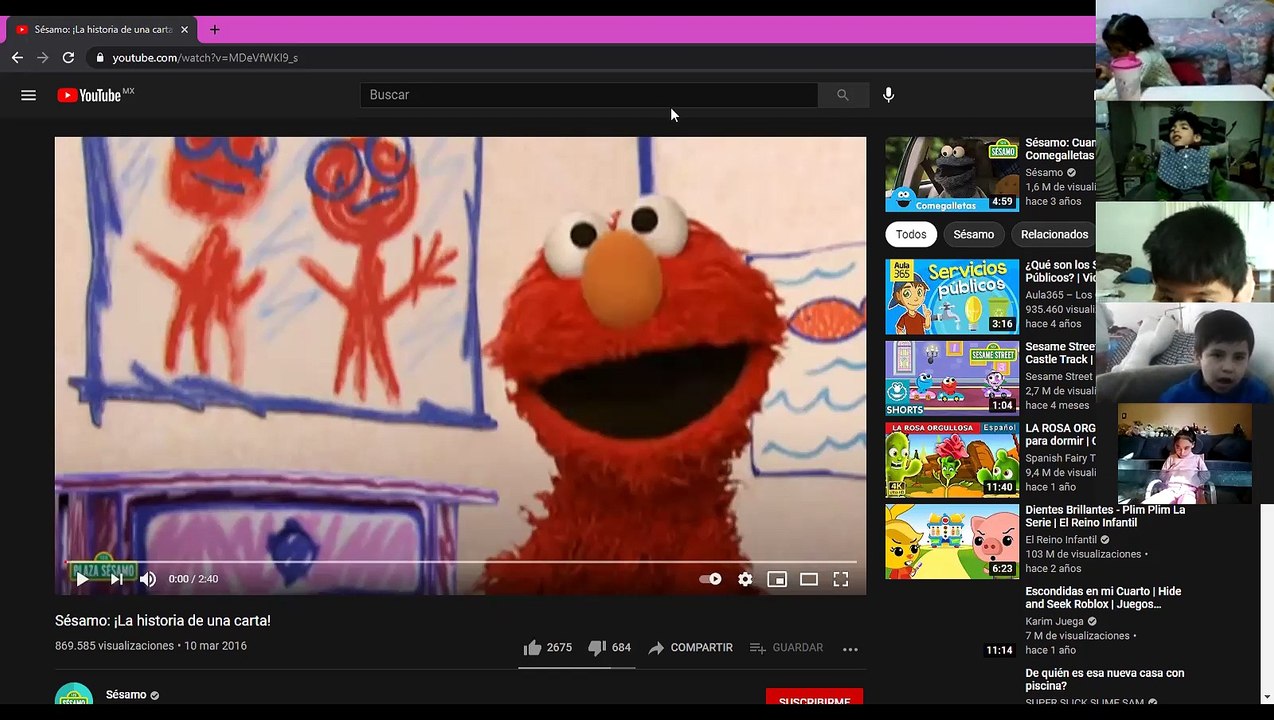
Task: Select the Relacionados filter chip
Action: [x=1054, y=234]
